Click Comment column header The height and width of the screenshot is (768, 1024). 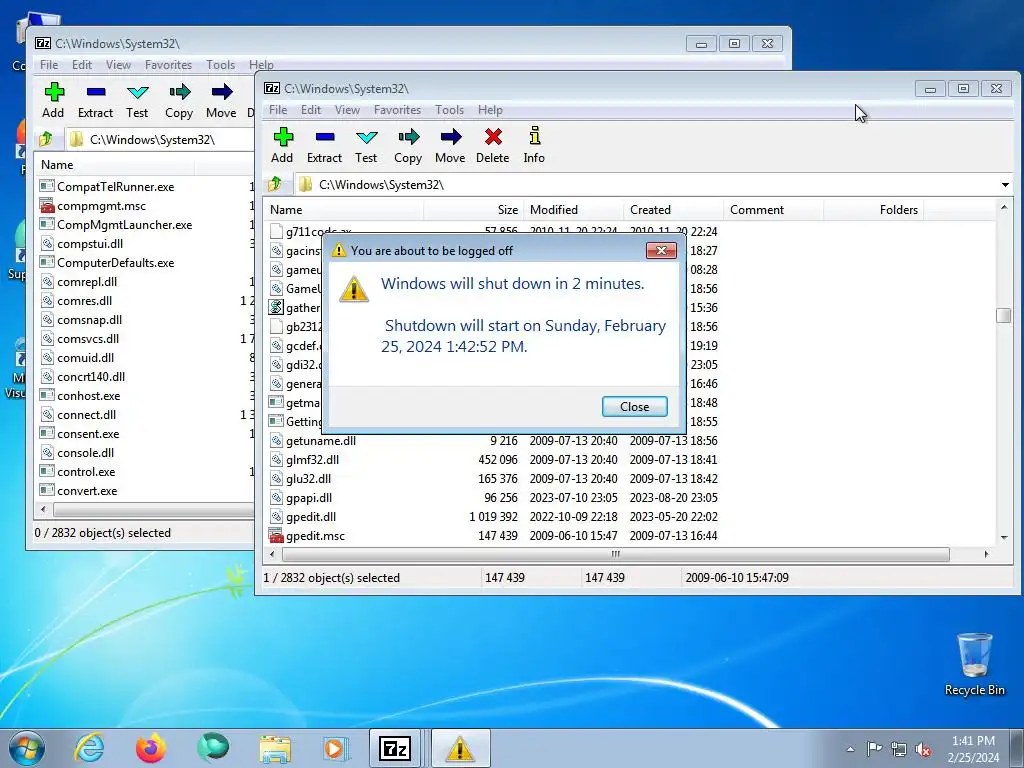[x=773, y=210]
